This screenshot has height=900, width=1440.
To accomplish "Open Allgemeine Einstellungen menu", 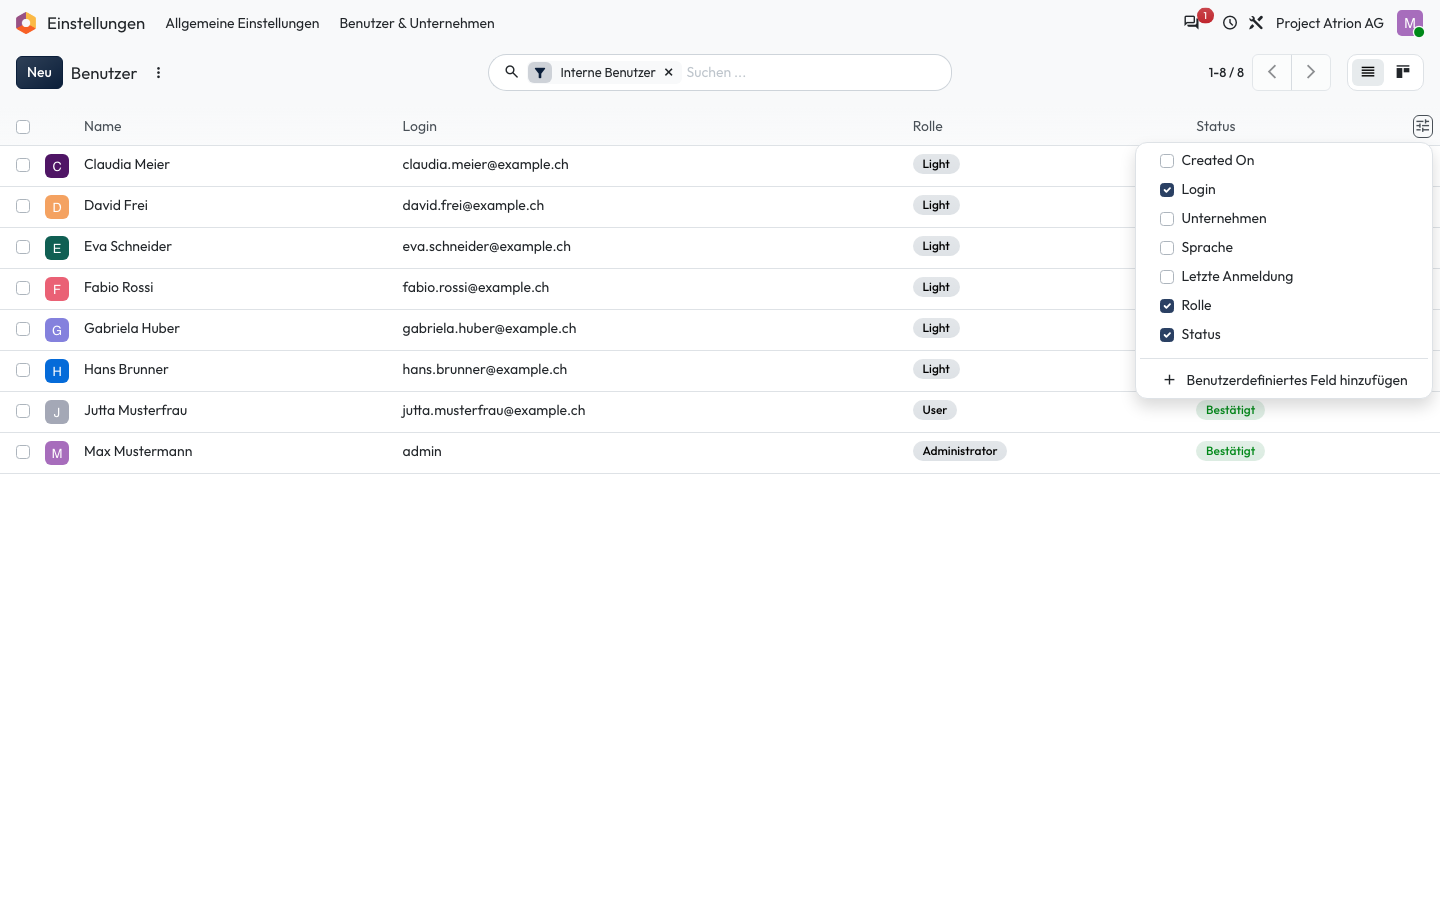I will click(x=242, y=23).
